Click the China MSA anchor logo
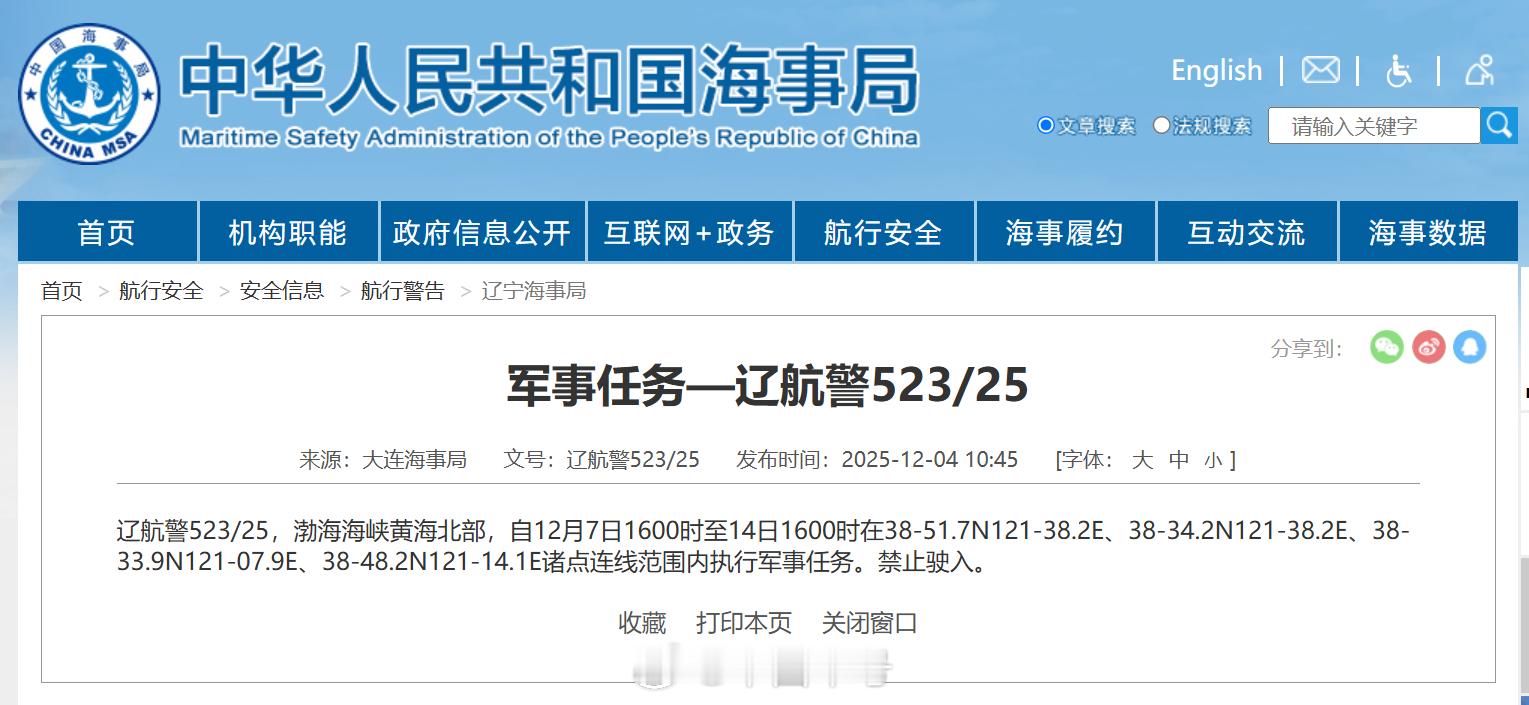Viewport: 1529px width, 705px height. click(x=89, y=93)
